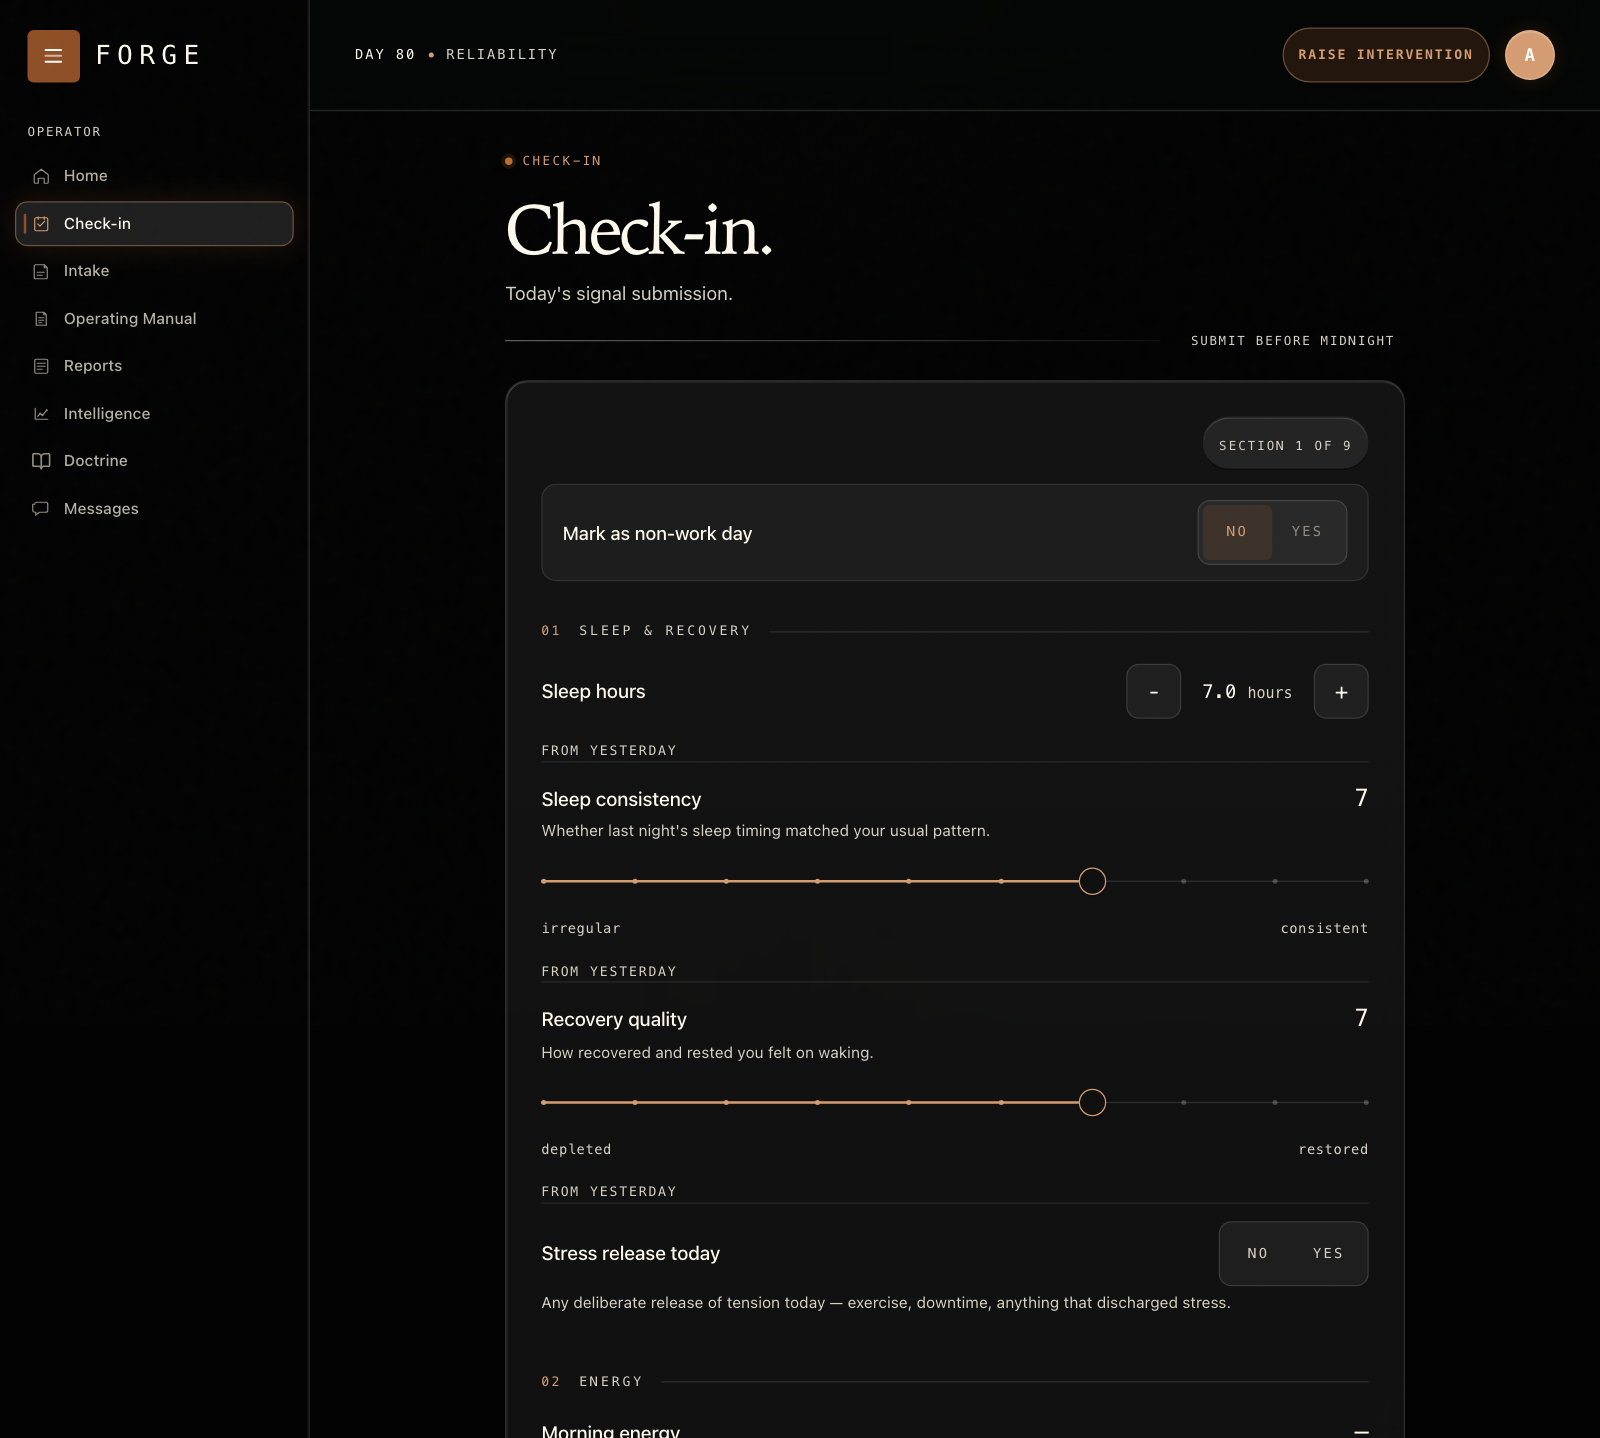Open the Operating Manual section
Image resolution: width=1600 pixels, height=1438 pixels.
tap(154, 319)
